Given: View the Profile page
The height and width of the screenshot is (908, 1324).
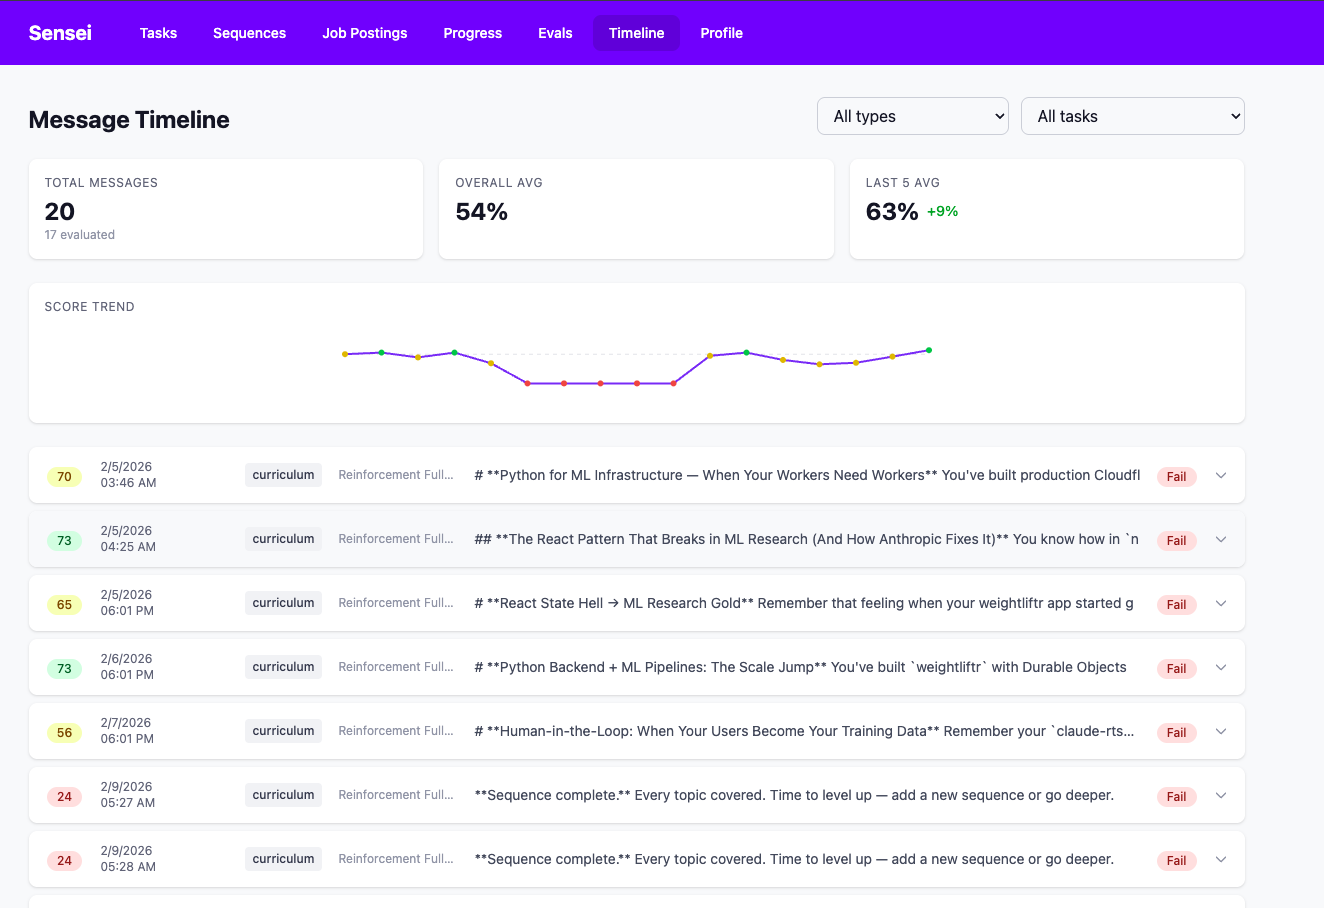Looking at the screenshot, I should 721,33.
